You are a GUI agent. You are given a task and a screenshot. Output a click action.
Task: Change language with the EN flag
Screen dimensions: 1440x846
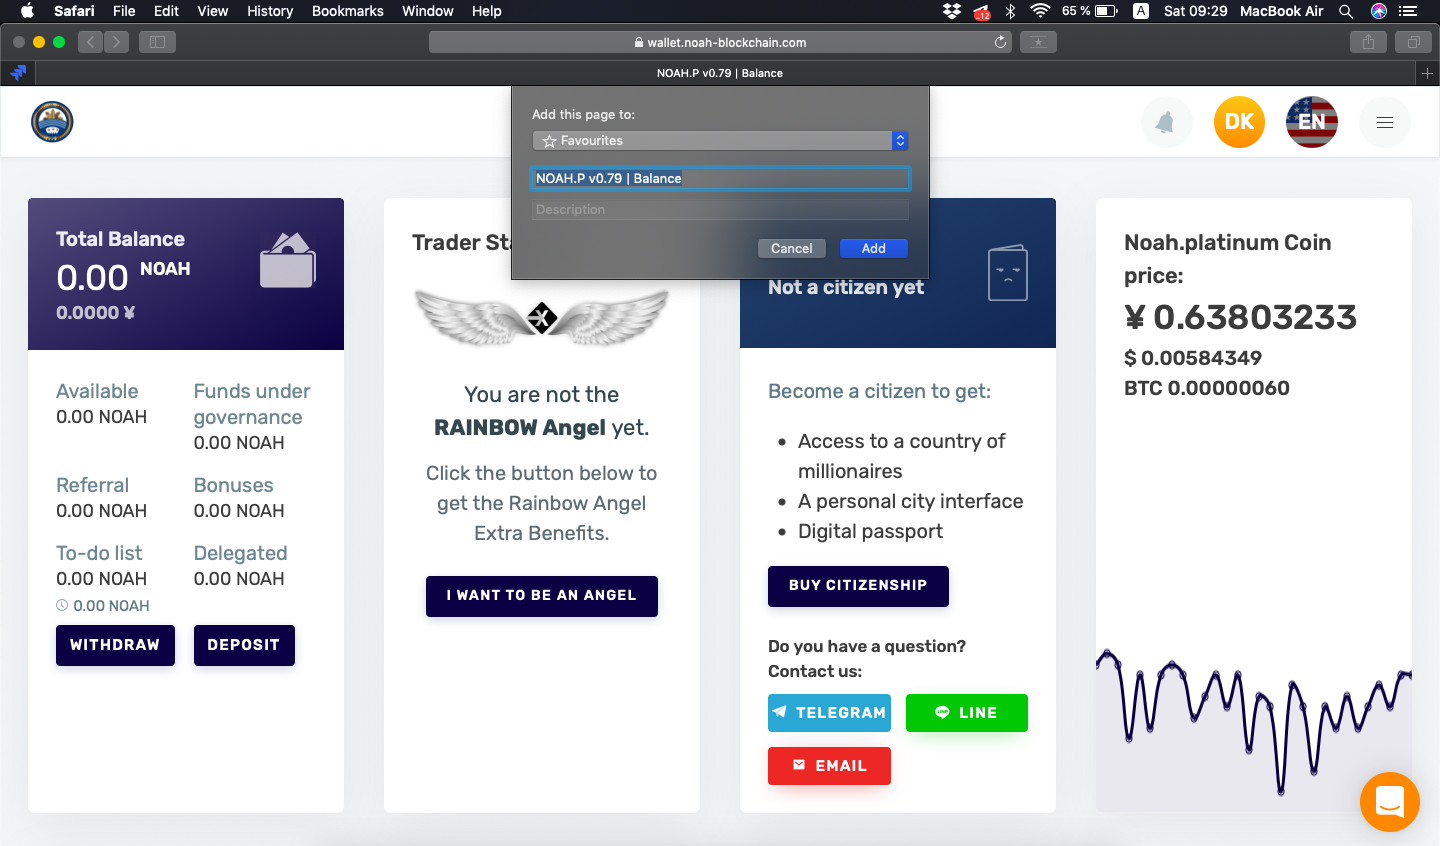(1312, 122)
